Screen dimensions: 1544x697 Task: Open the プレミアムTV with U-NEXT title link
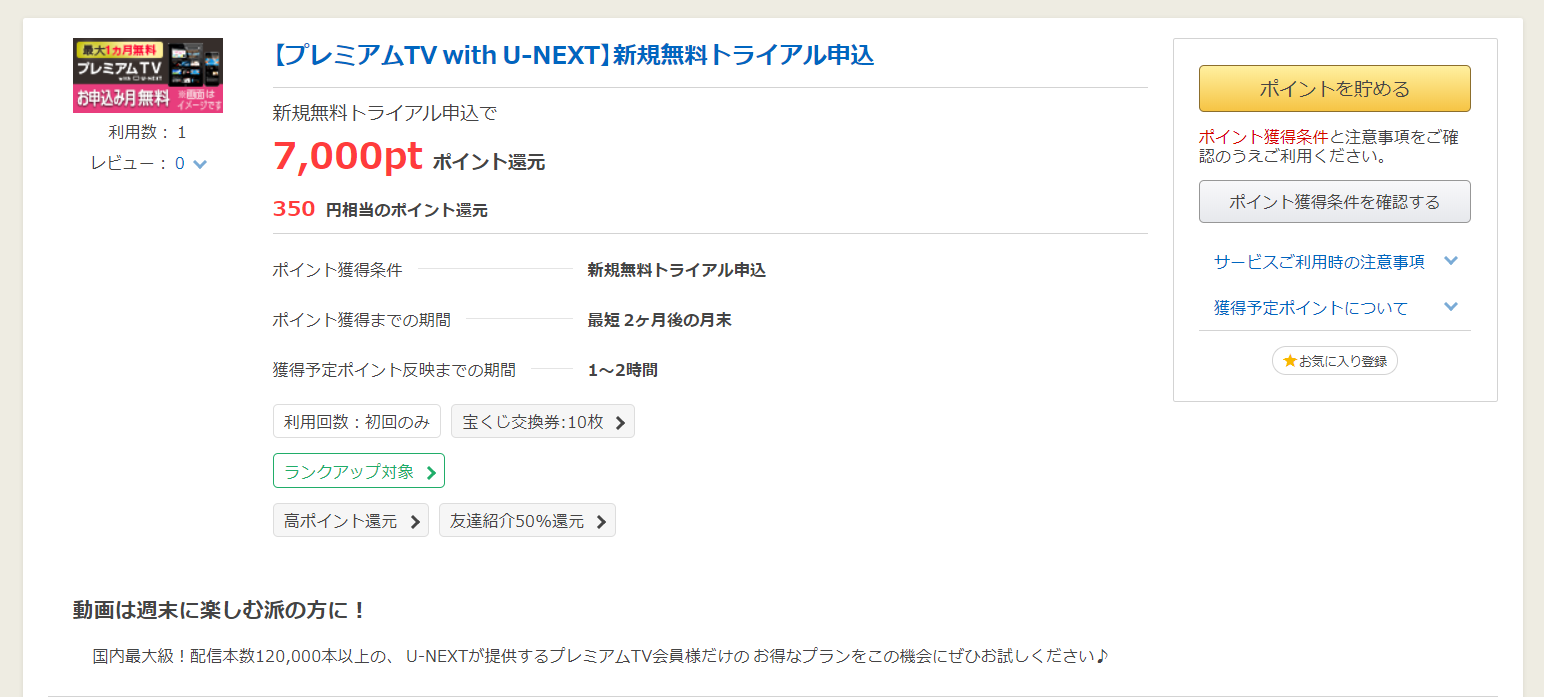[x=573, y=55]
